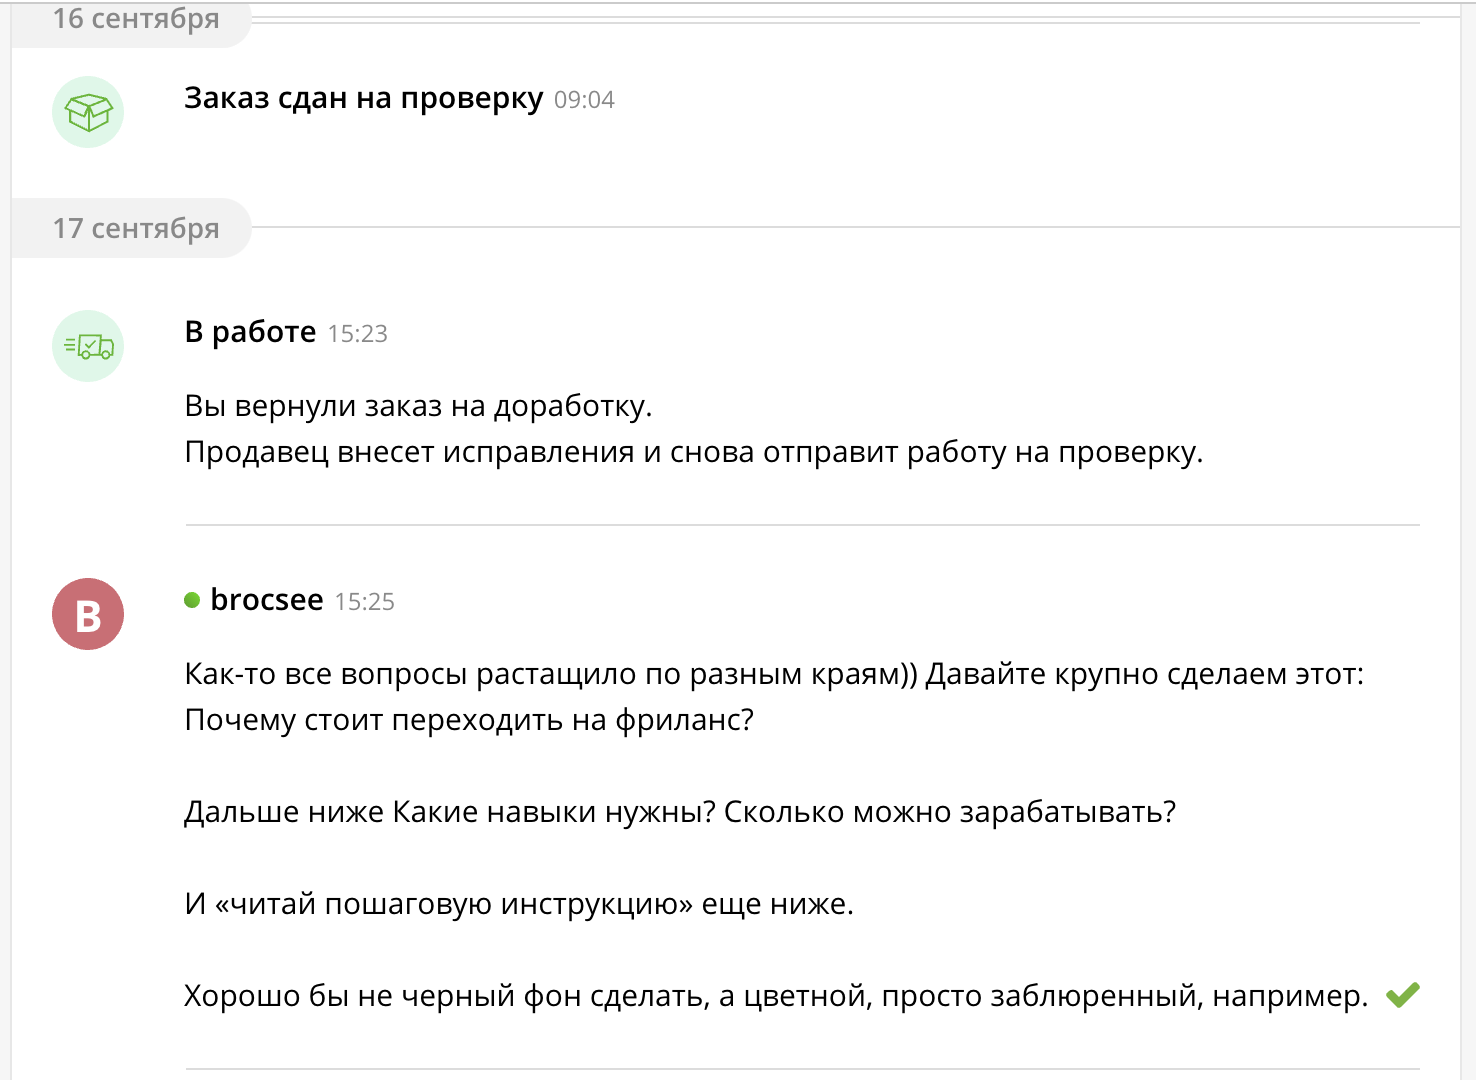The height and width of the screenshot is (1080, 1476).
Task: Click message line starting Как-то все вопросы
Action: (774, 674)
